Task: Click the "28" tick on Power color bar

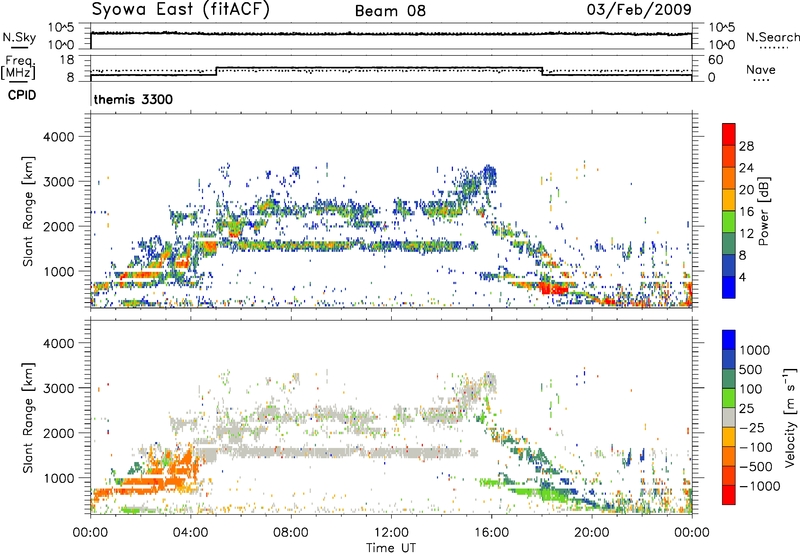Action: pos(746,146)
